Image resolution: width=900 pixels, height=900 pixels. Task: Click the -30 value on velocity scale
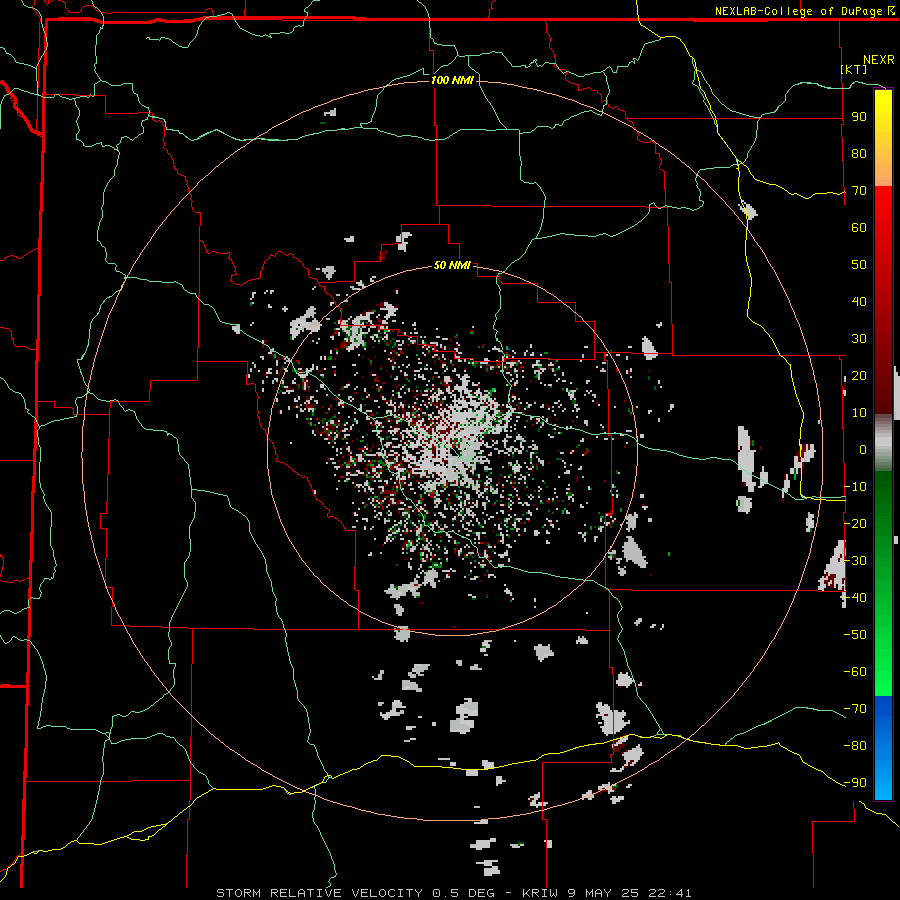(x=855, y=561)
